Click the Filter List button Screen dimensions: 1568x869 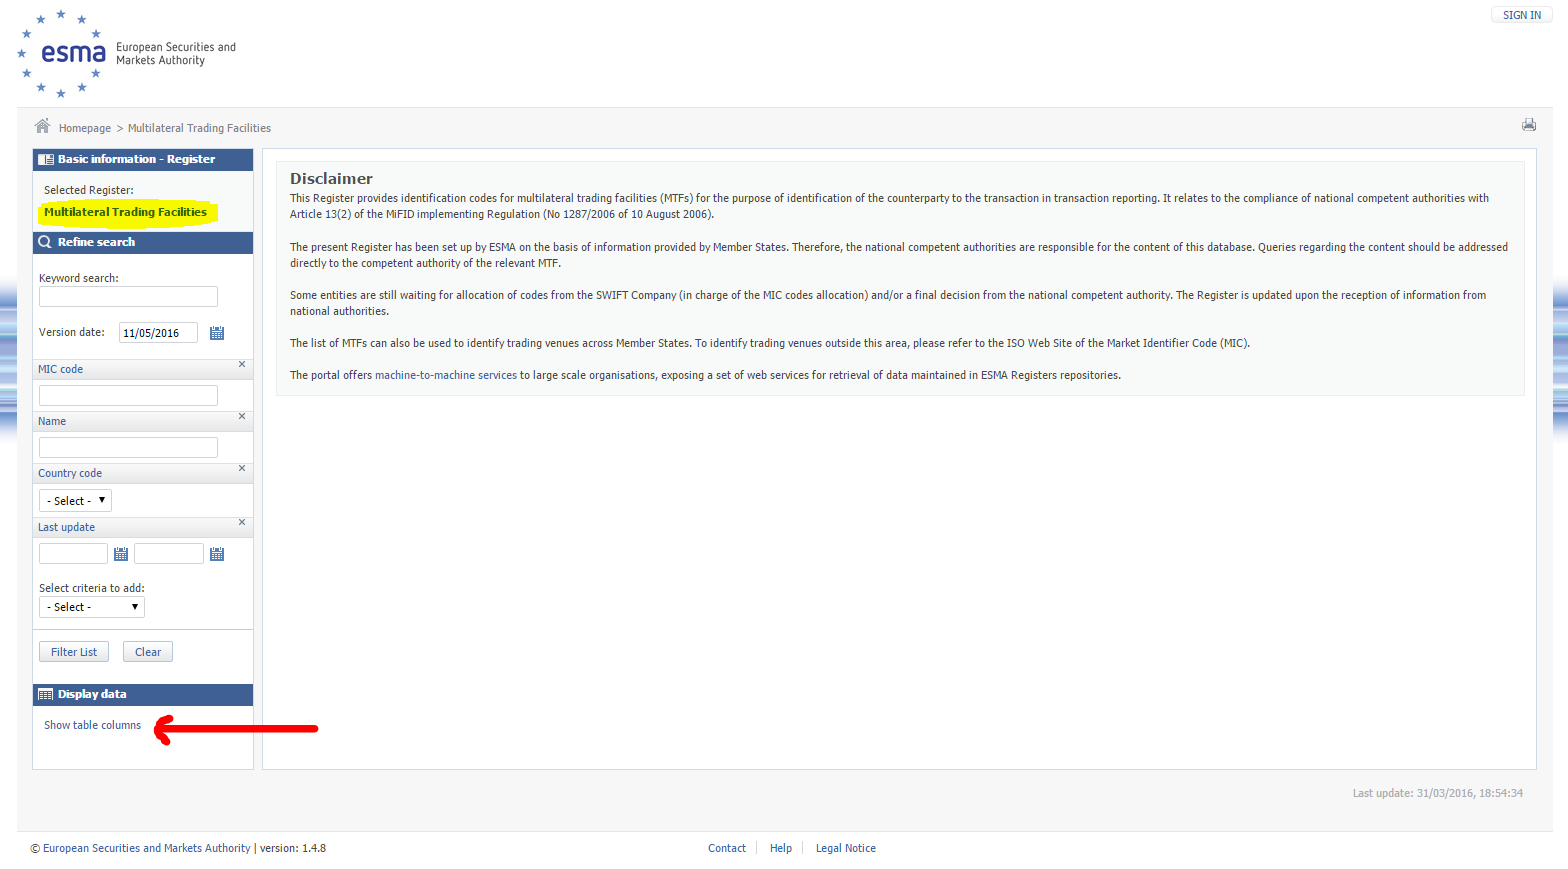pyautogui.click(x=74, y=652)
